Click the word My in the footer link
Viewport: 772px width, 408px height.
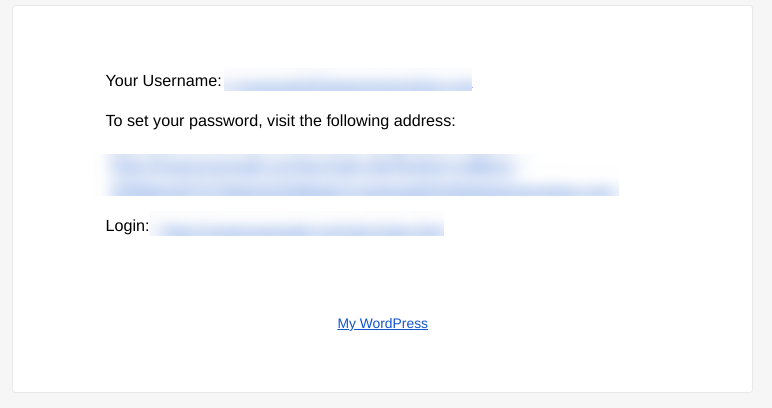pos(346,324)
